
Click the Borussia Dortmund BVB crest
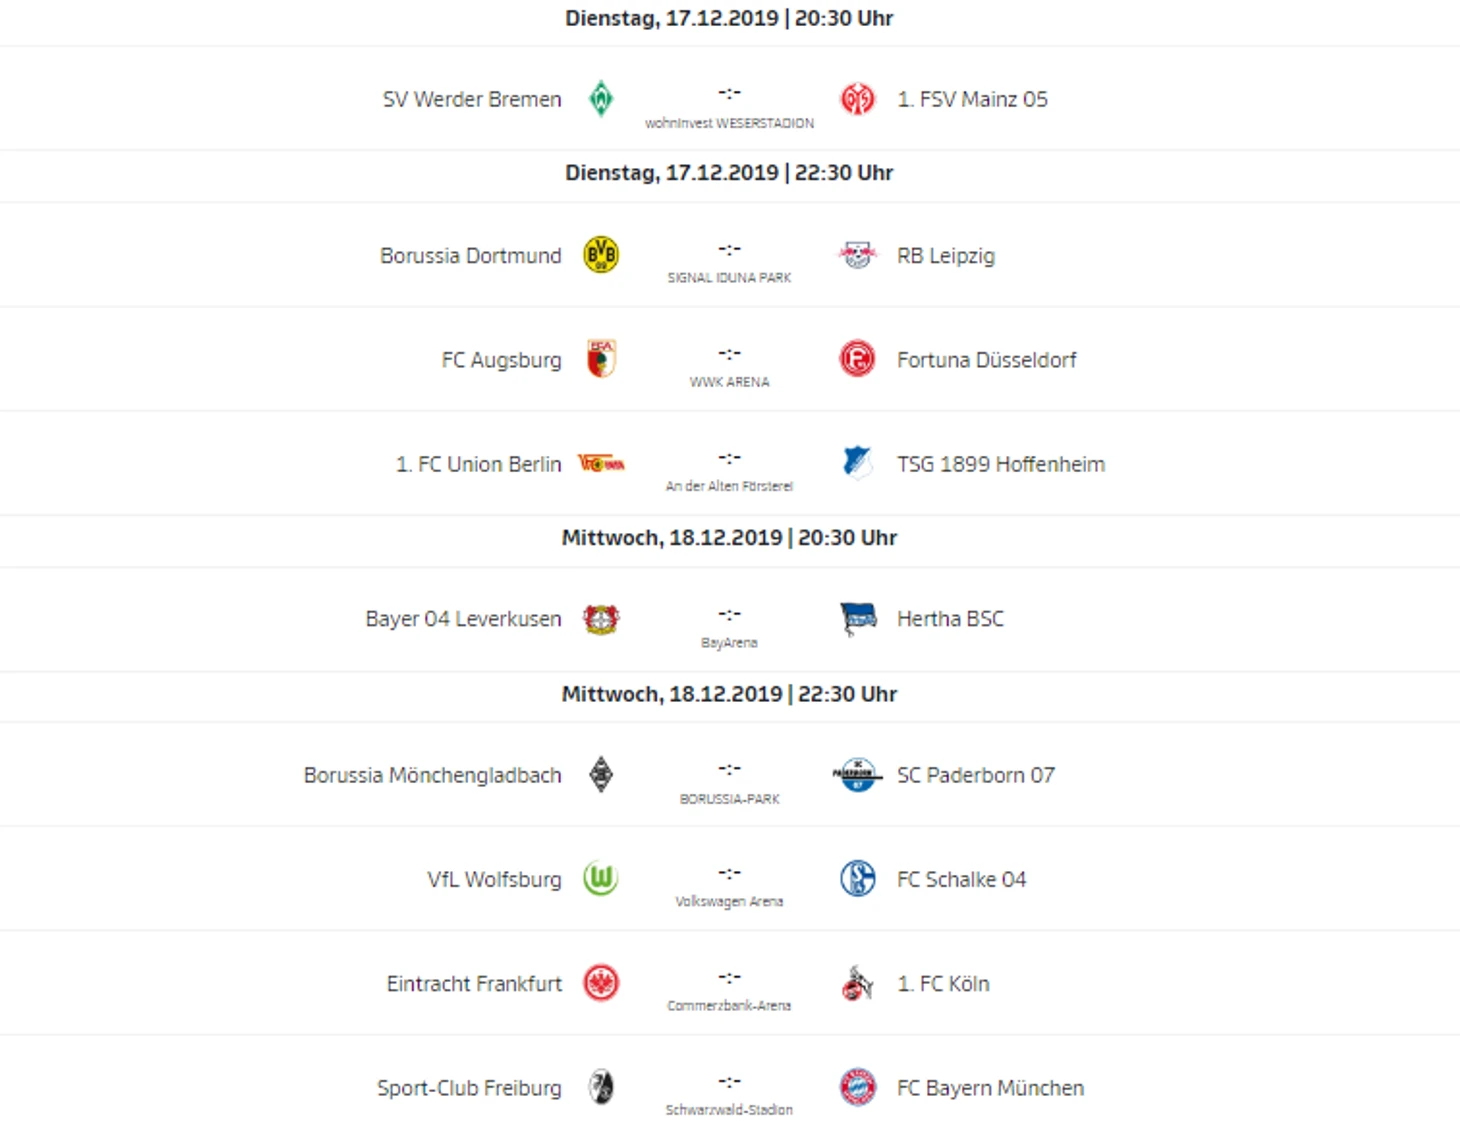click(x=601, y=255)
